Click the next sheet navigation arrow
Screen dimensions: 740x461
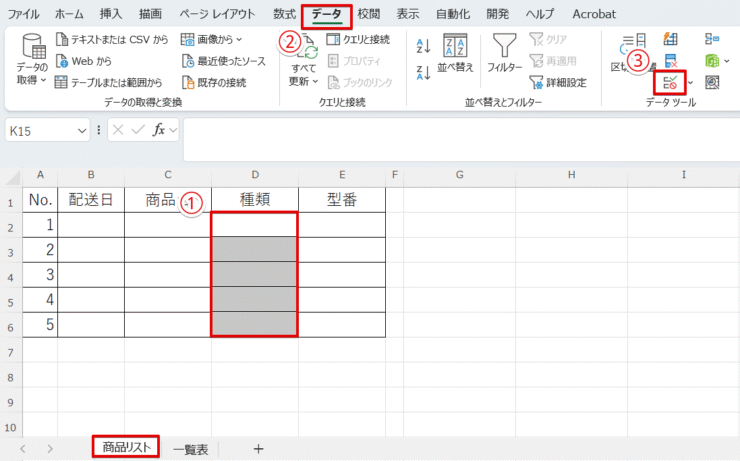[50, 449]
